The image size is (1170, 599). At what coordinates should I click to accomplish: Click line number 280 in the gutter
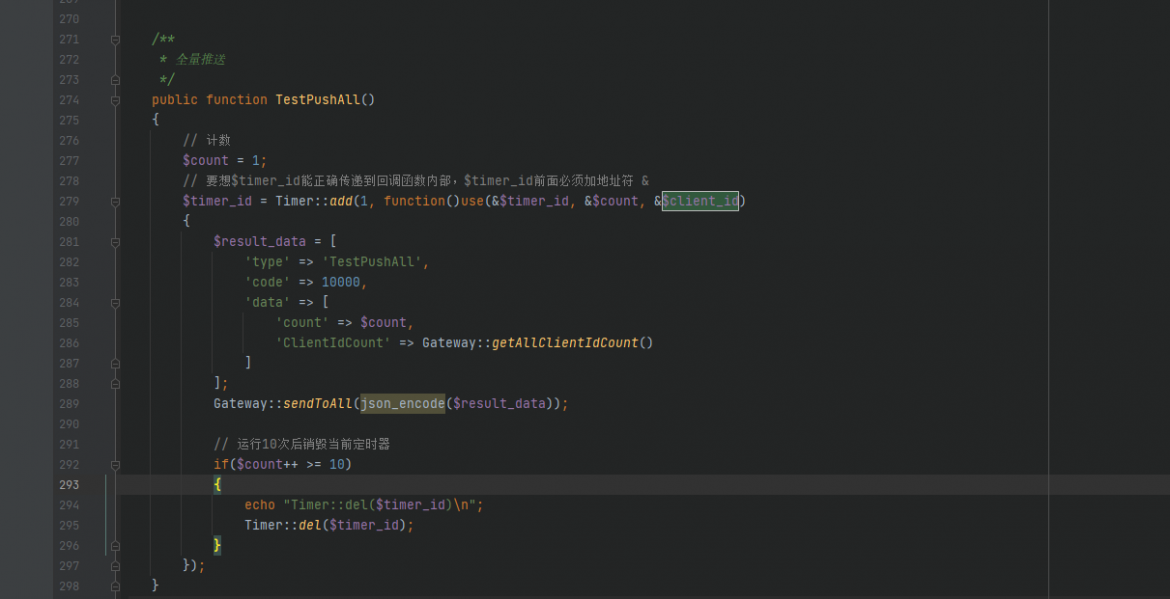[x=69, y=222]
